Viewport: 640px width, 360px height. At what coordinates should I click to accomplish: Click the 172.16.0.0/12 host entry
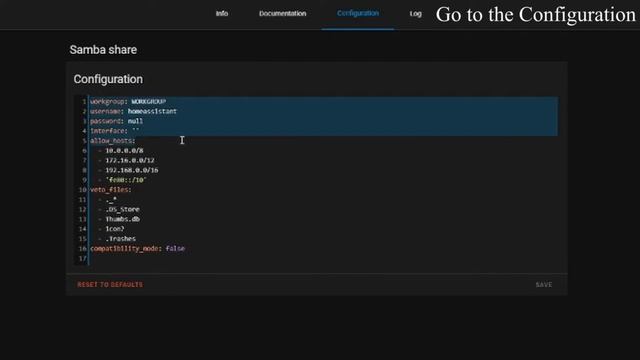pos(130,160)
